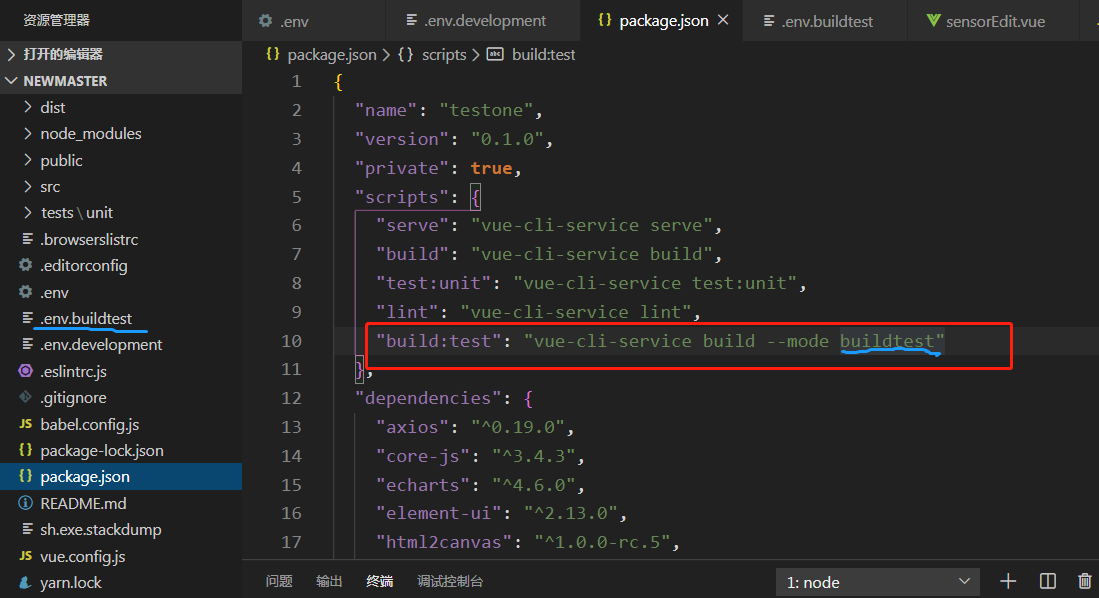
Task: Expand the 打开的编辑器 section
Action: 121,54
